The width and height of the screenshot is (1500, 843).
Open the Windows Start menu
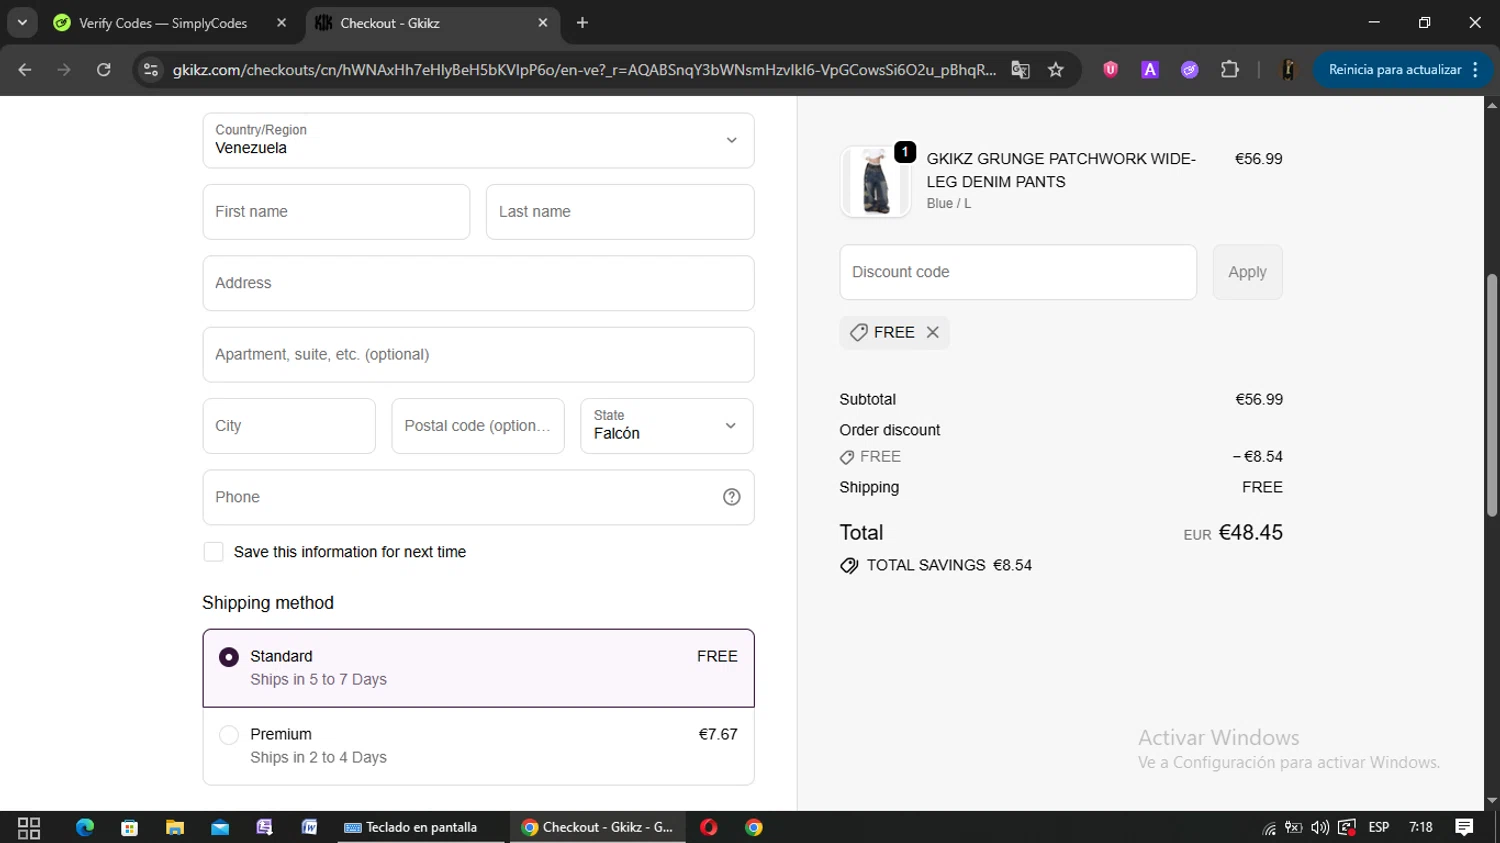click(x=29, y=827)
